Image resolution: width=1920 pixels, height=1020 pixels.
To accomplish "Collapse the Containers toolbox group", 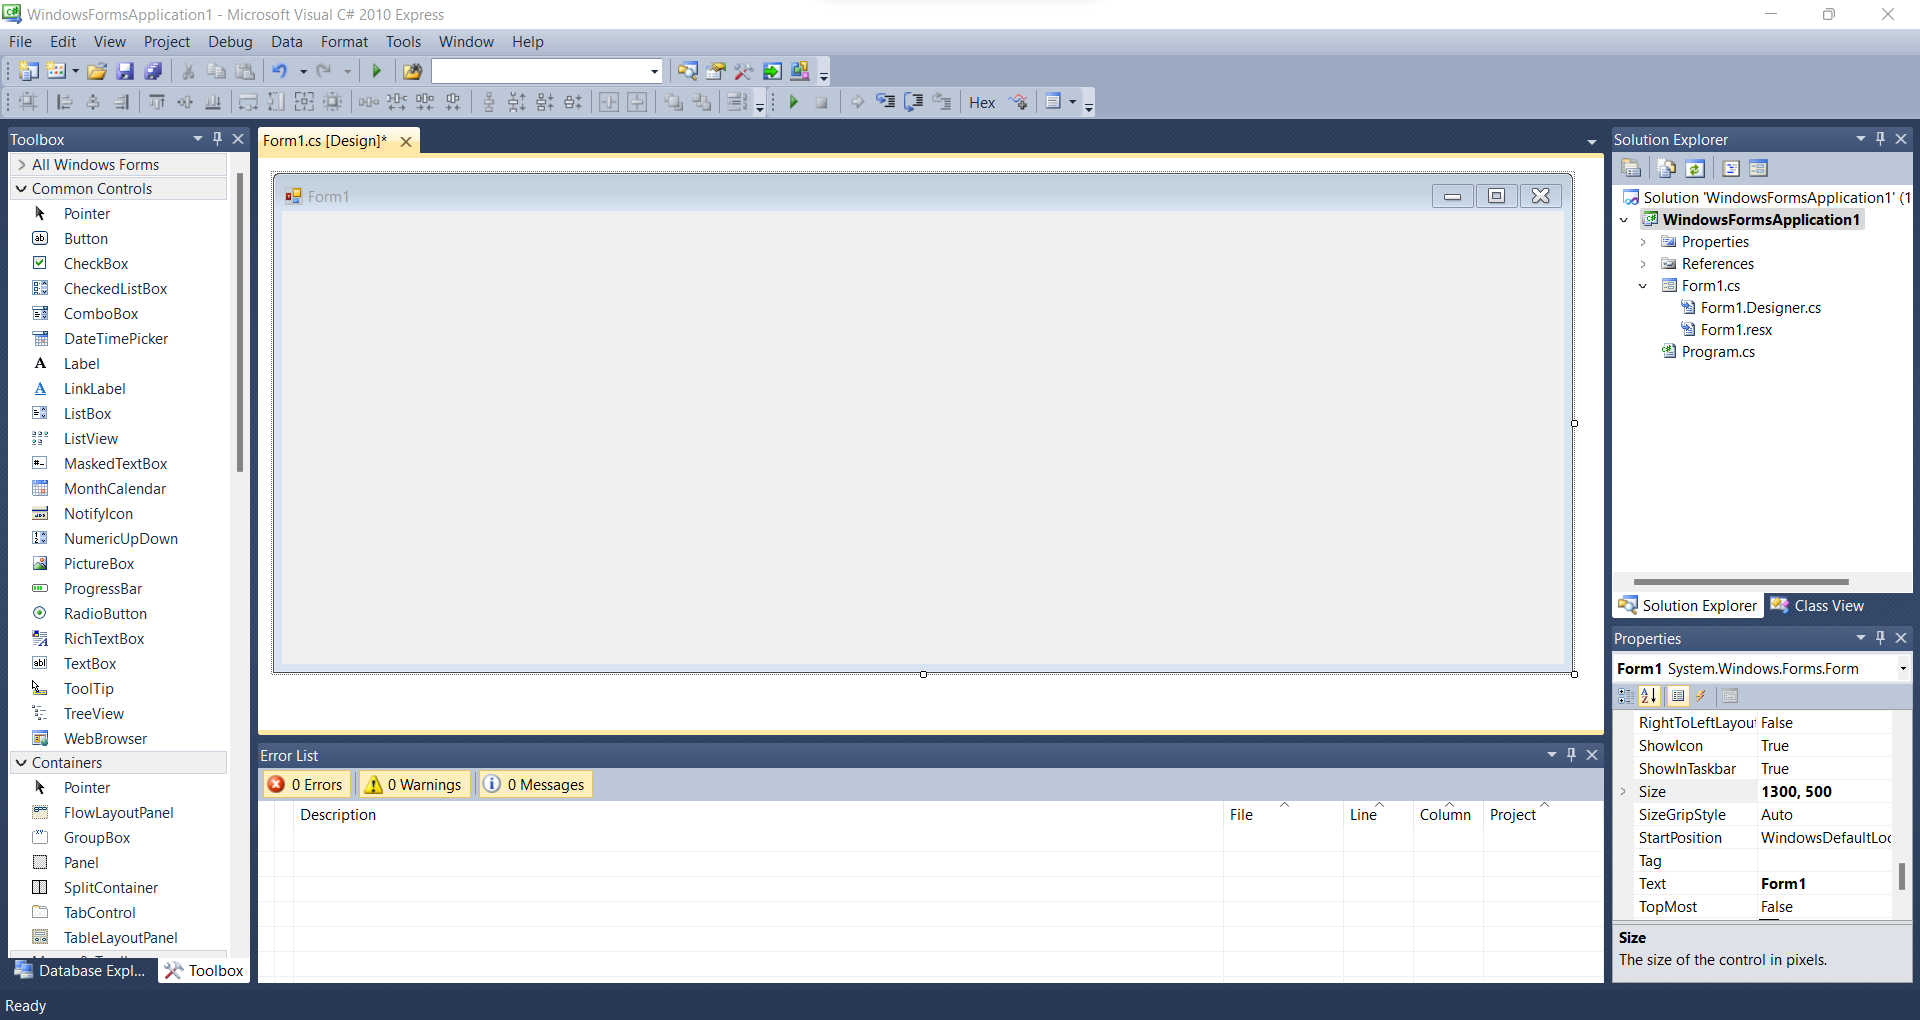I will point(21,763).
